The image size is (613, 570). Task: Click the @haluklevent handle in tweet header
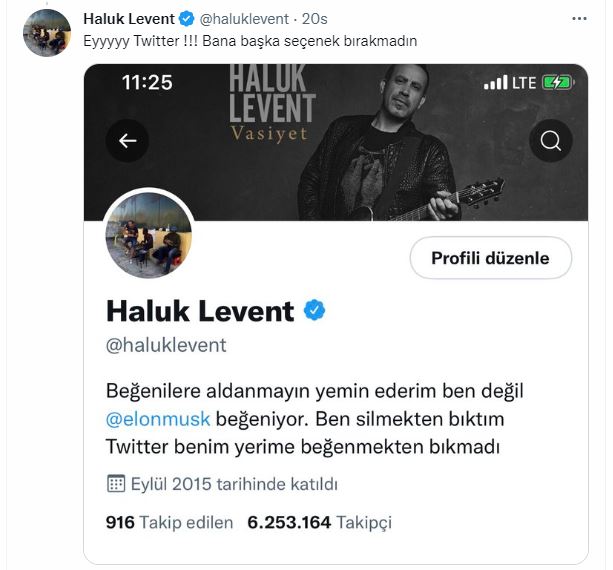click(x=244, y=19)
